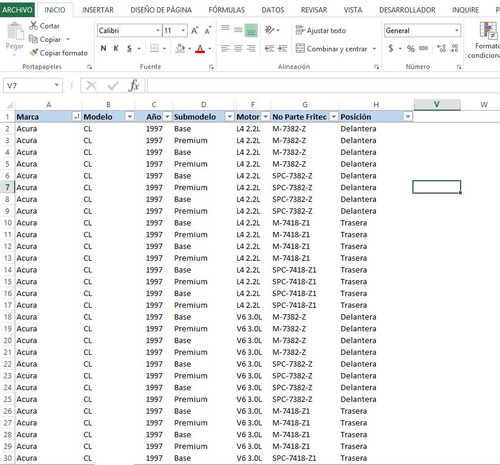Image resolution: width=500 pixels, height=465 pixels.
Task: Decrease font size with the small A icon
Action: [x=208, y=31]
